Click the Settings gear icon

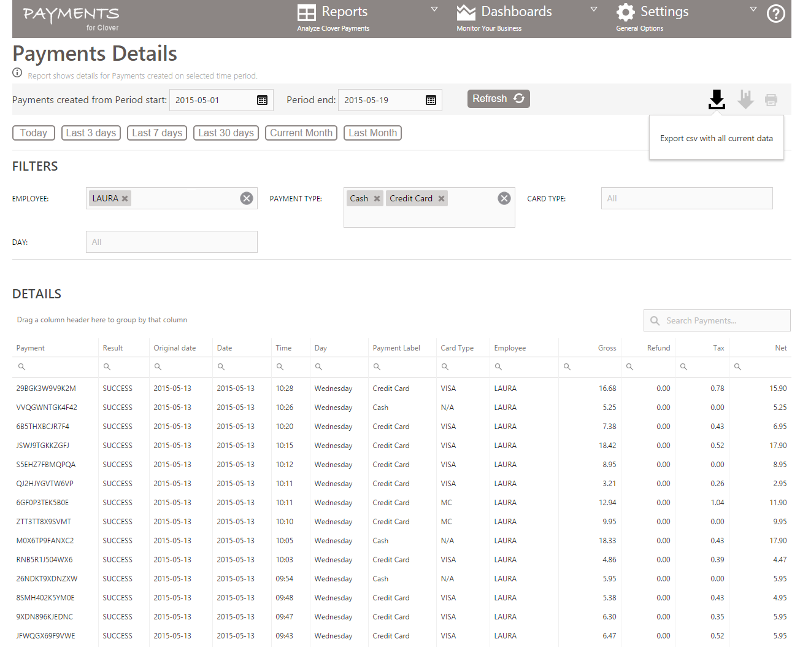coord(625,12)
